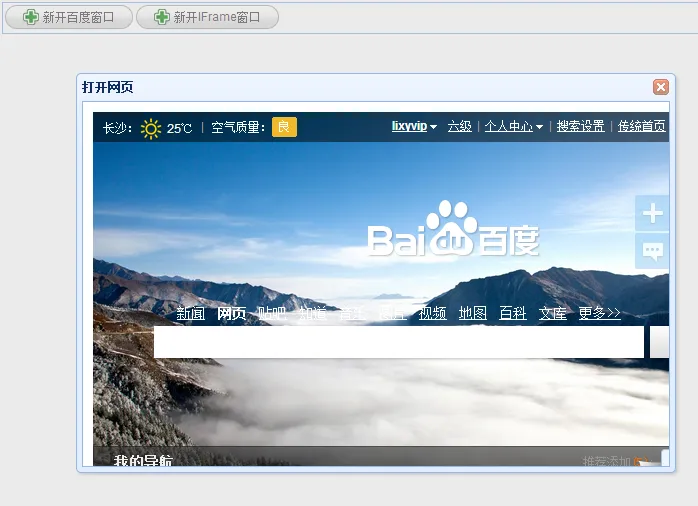Viewport: 698px width, 506px height.
Task: Click inside the Baidu search input field
Action: point(399,342)
